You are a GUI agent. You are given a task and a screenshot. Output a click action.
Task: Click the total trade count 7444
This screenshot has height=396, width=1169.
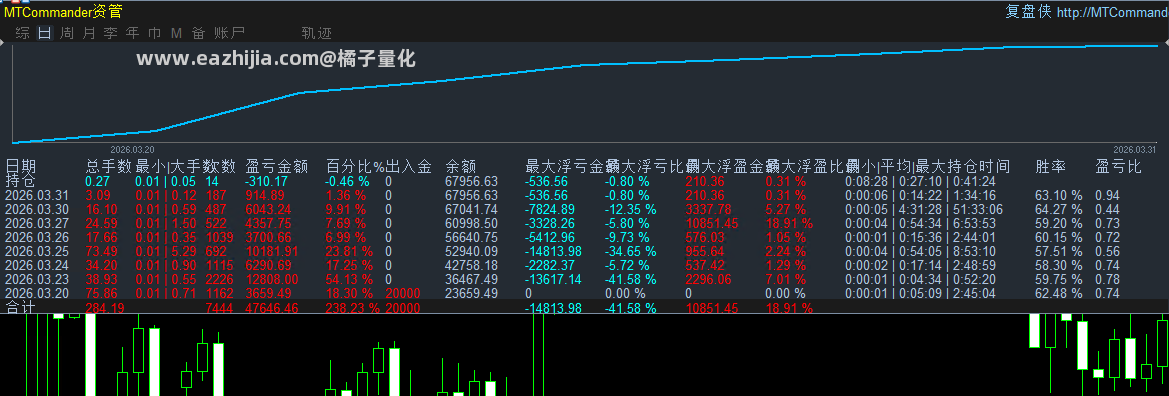pos(219,307)
